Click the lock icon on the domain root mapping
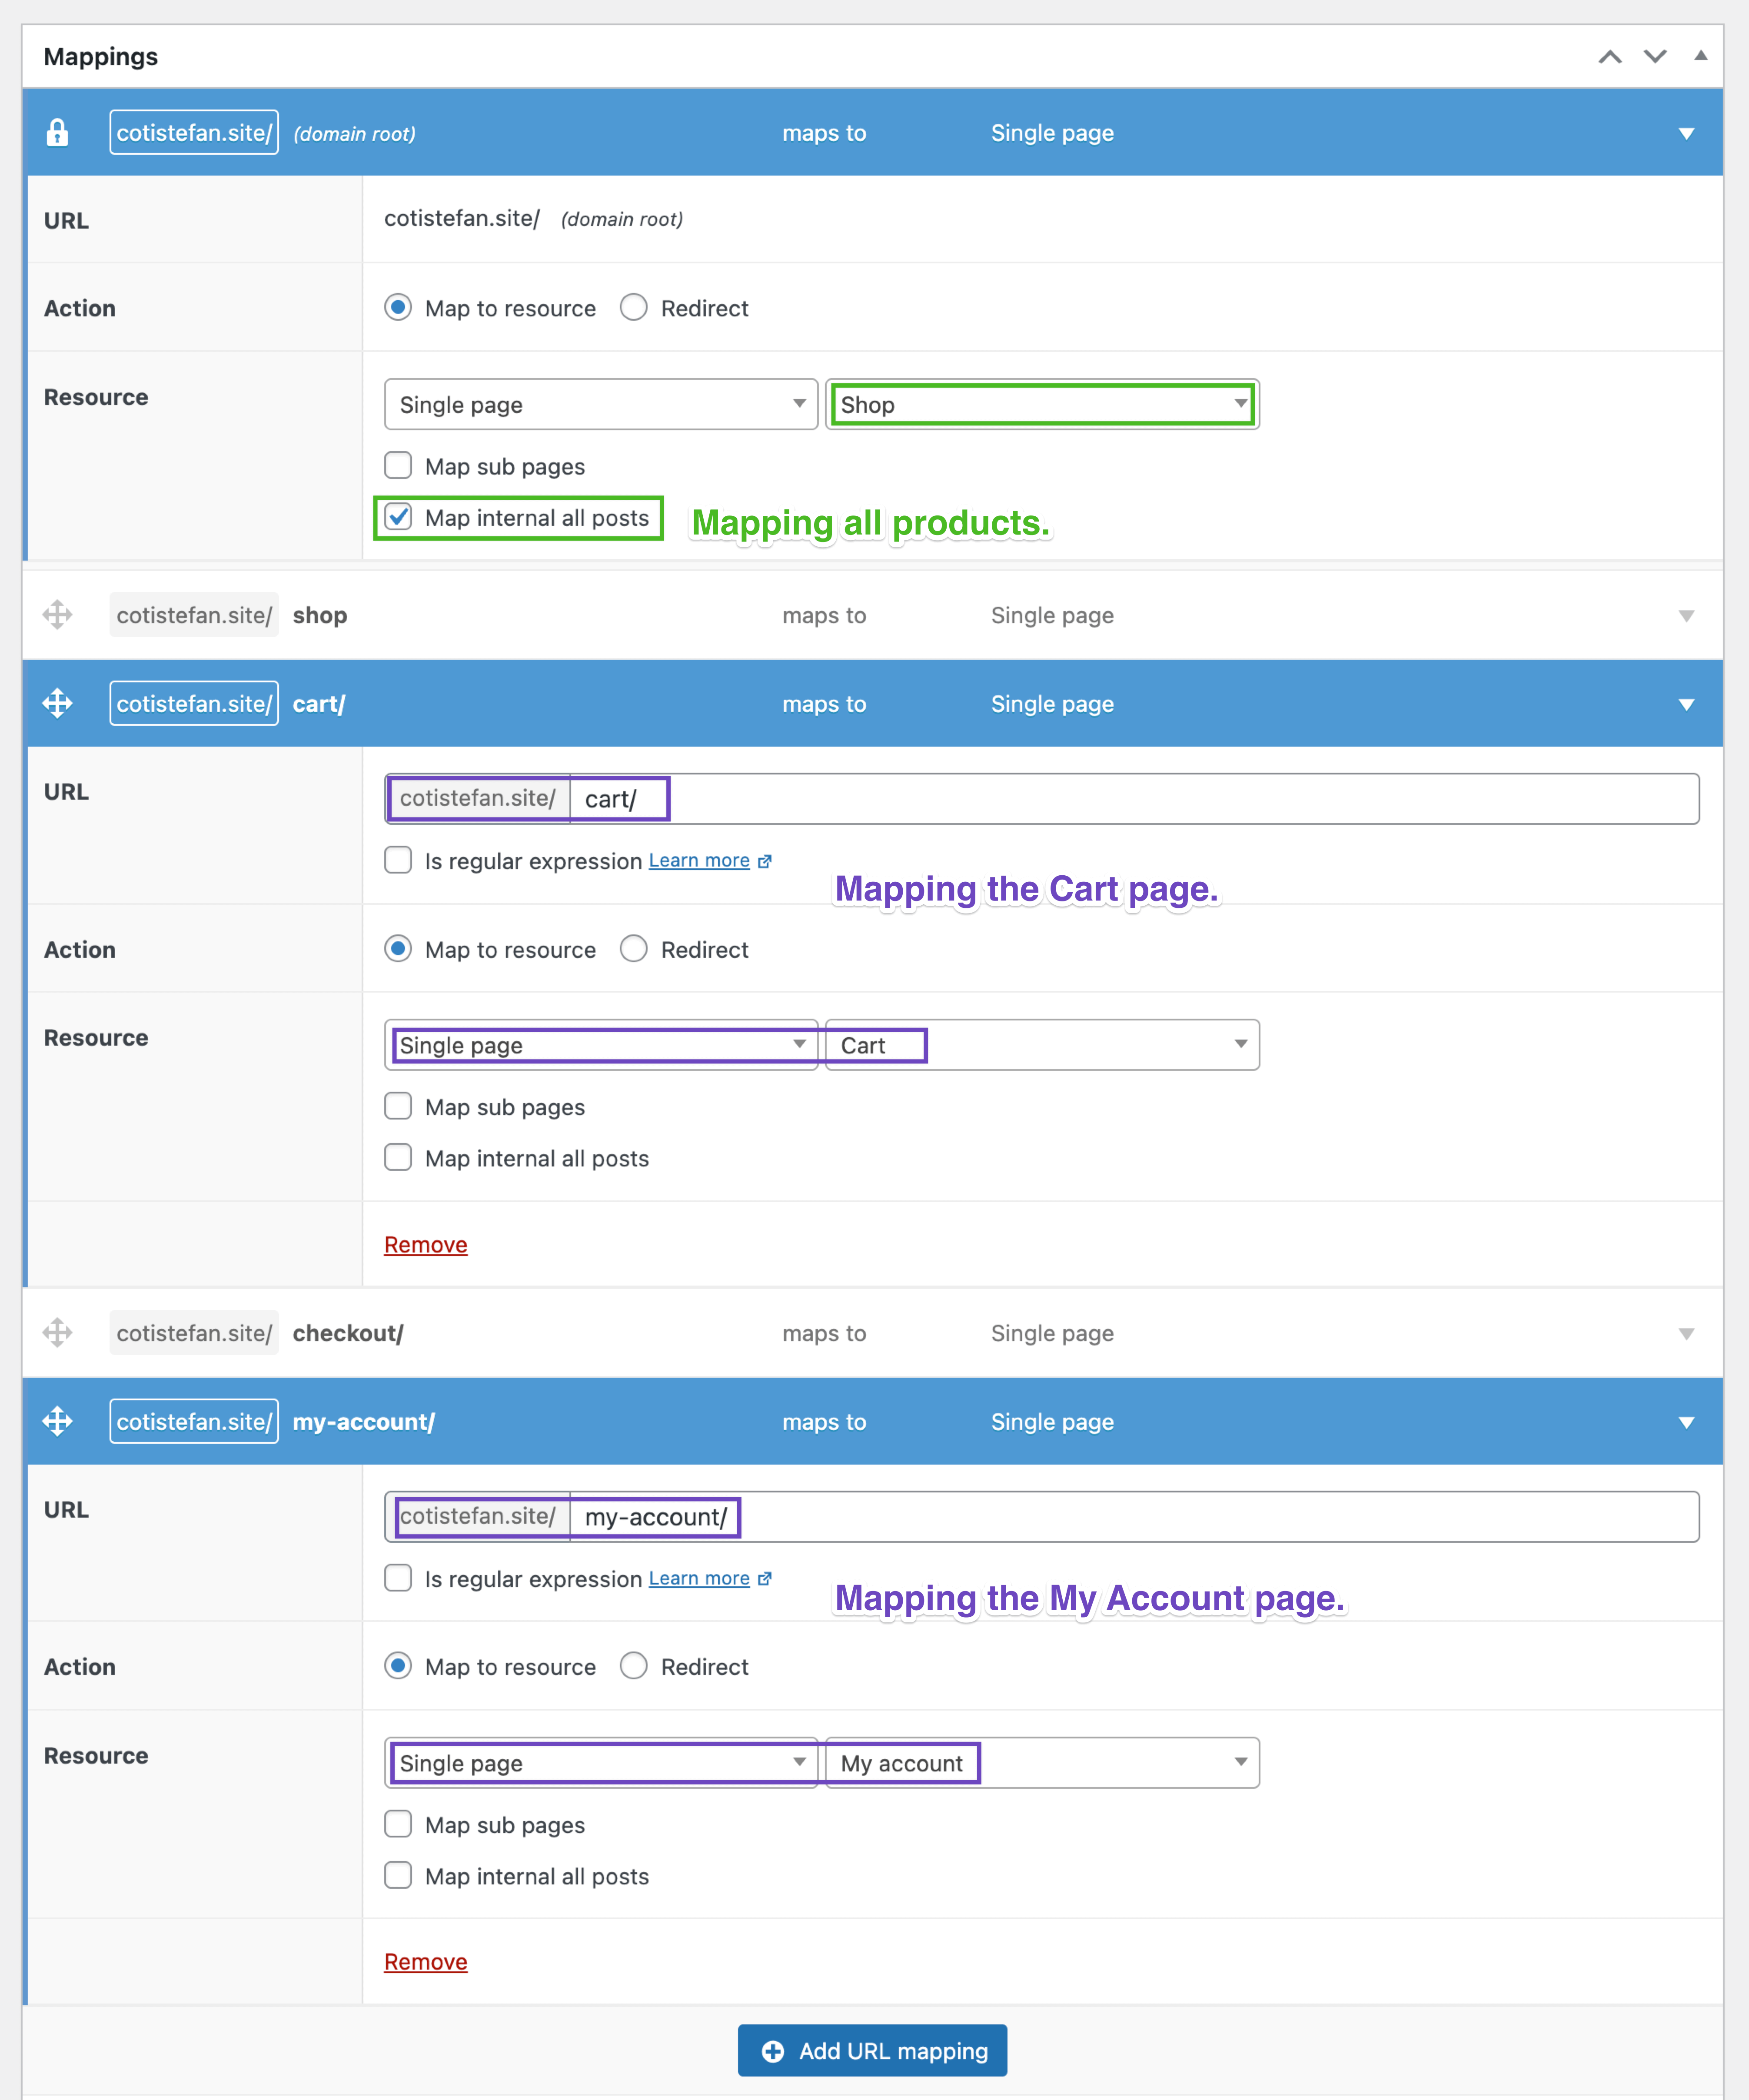This screenshot has height=2100, width=1749. (x=57, y=132)
